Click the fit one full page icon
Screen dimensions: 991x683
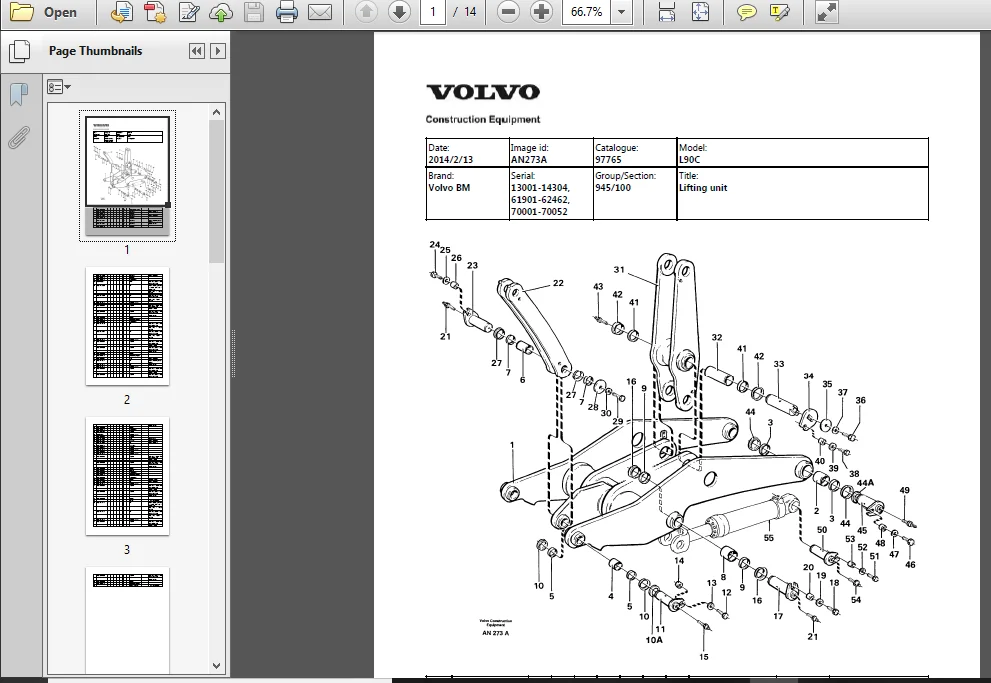tap(700, 12)
